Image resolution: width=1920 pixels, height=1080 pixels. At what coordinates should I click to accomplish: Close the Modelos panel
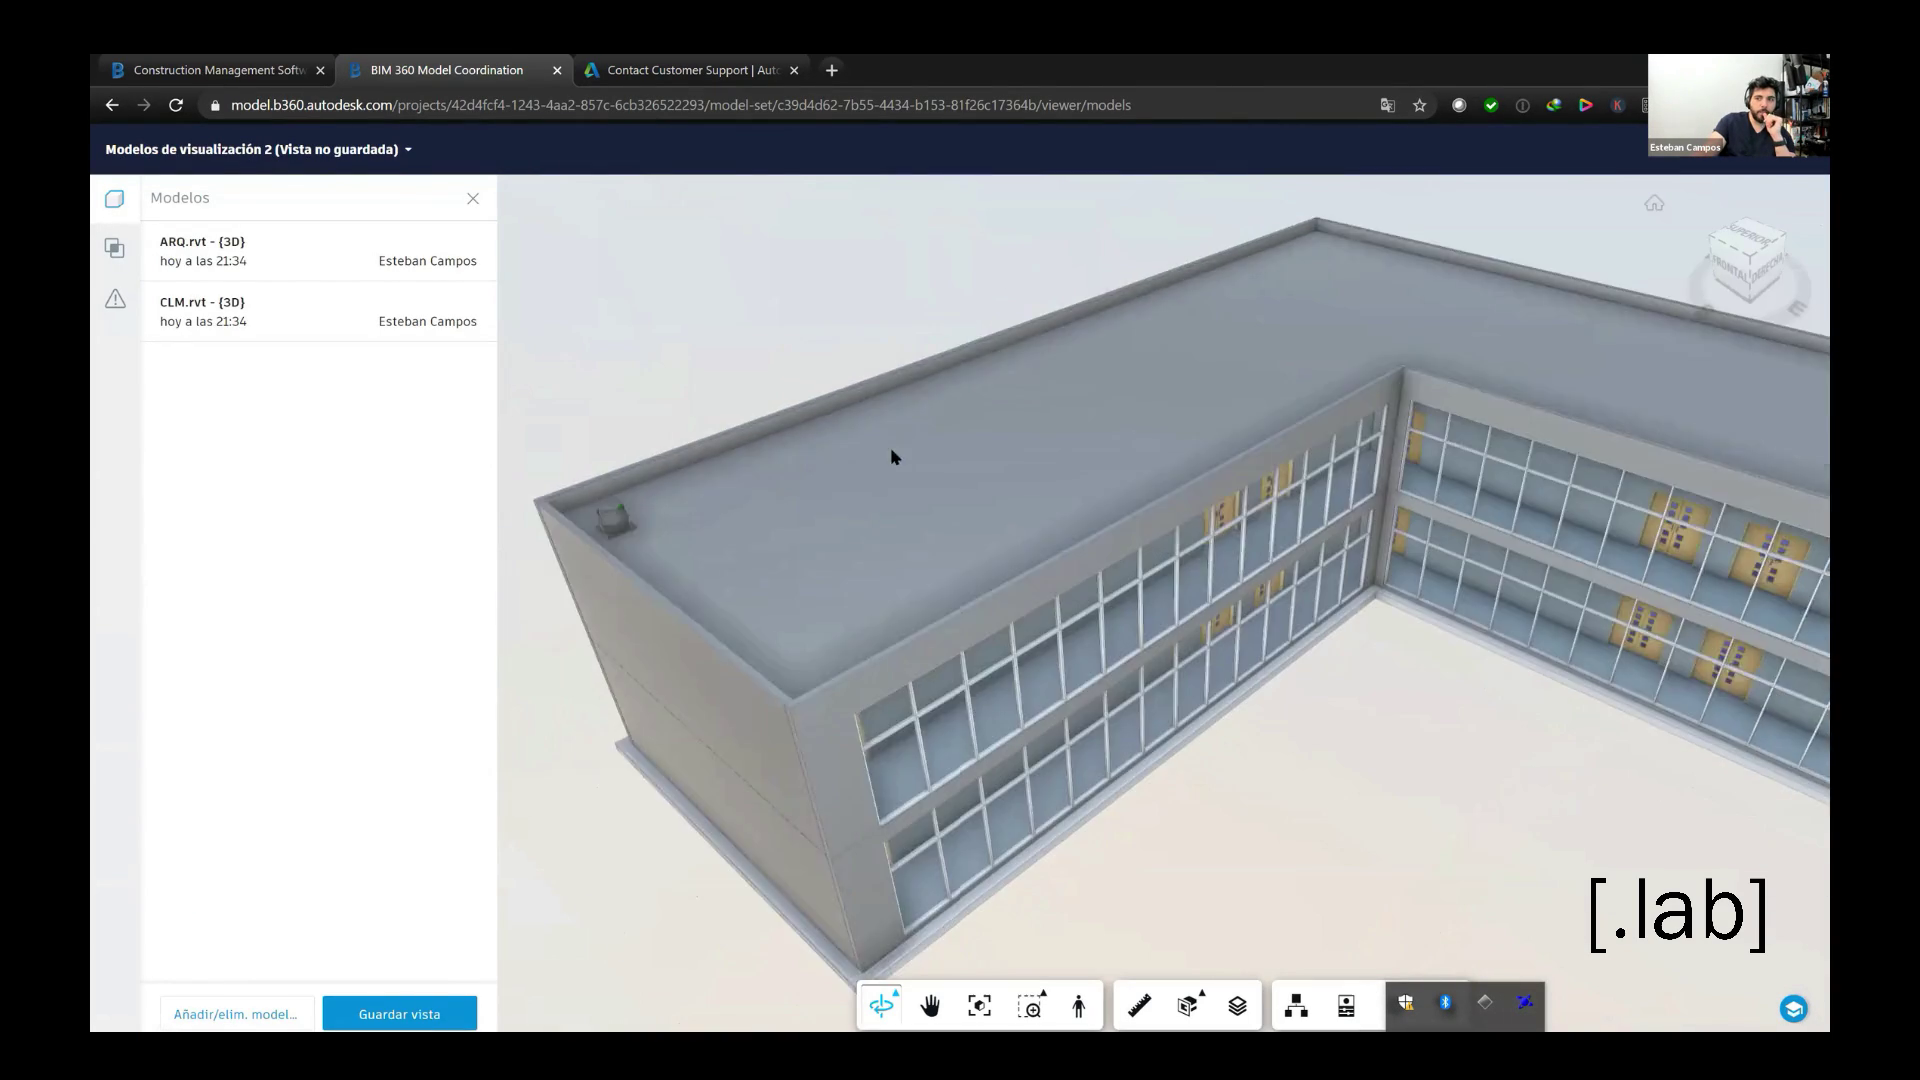pyautogui.click(x=473, y=199)
